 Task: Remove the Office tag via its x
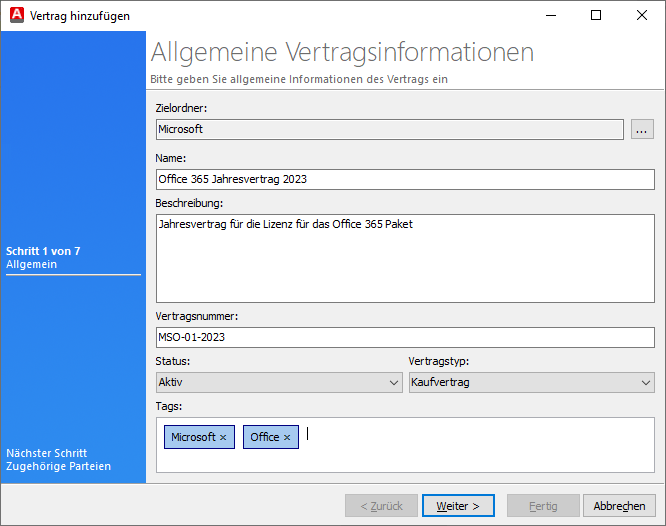pyautogui.click(x=287, y=437)
